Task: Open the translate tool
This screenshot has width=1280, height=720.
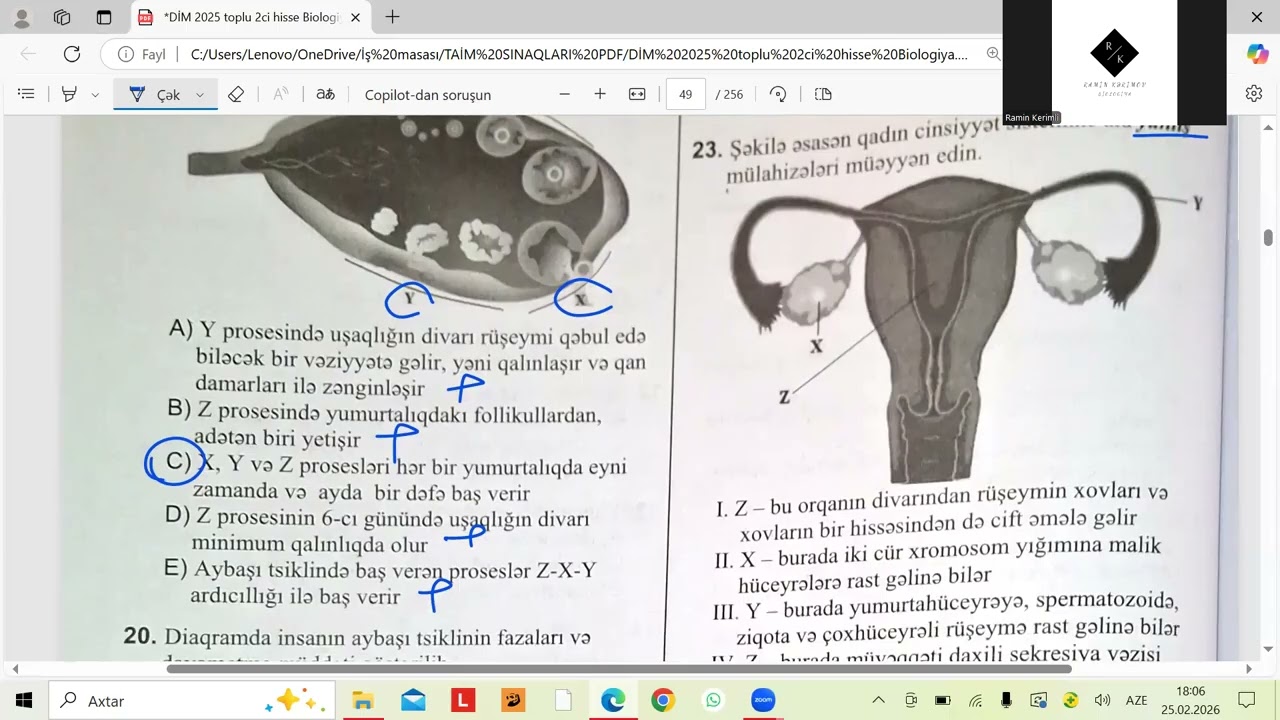Action: (325, 94)
